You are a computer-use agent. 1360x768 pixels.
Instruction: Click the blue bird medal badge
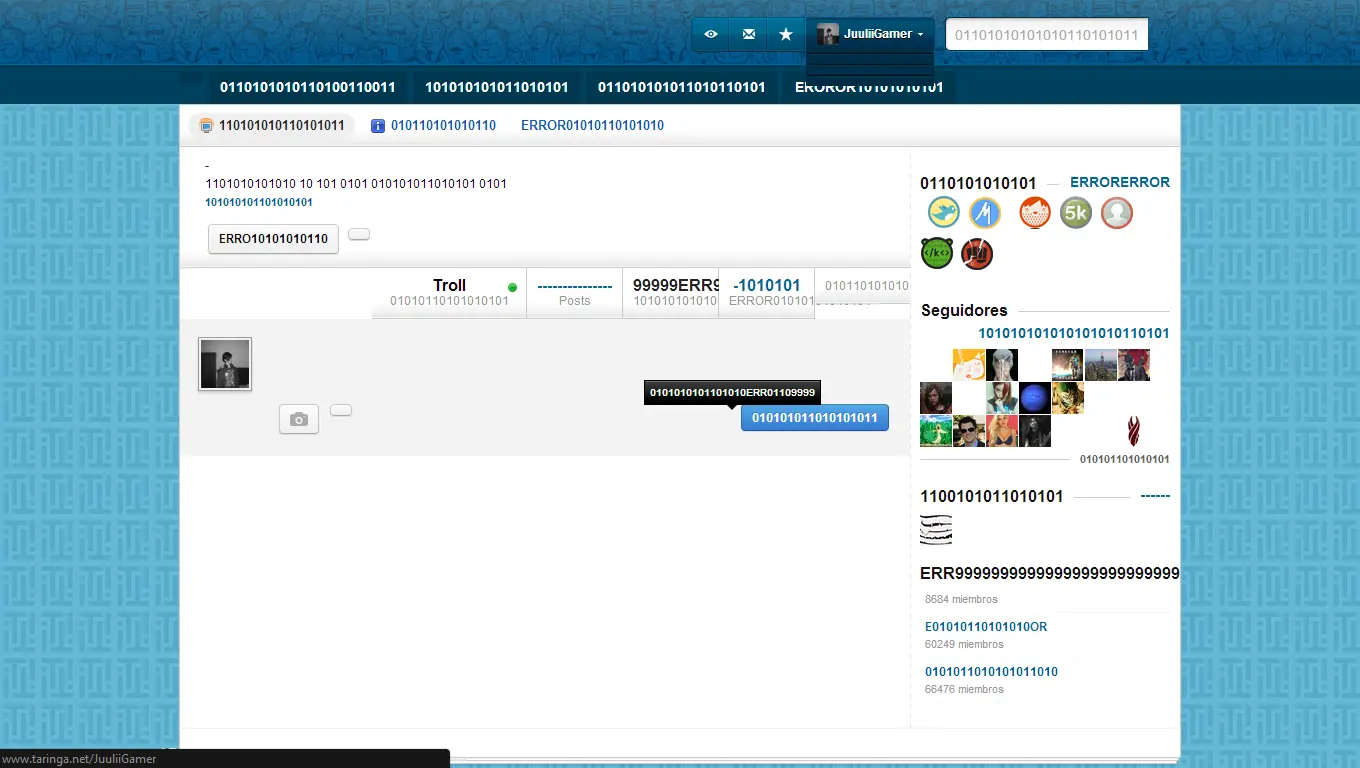pyautogui.click(x=944, y=213)
